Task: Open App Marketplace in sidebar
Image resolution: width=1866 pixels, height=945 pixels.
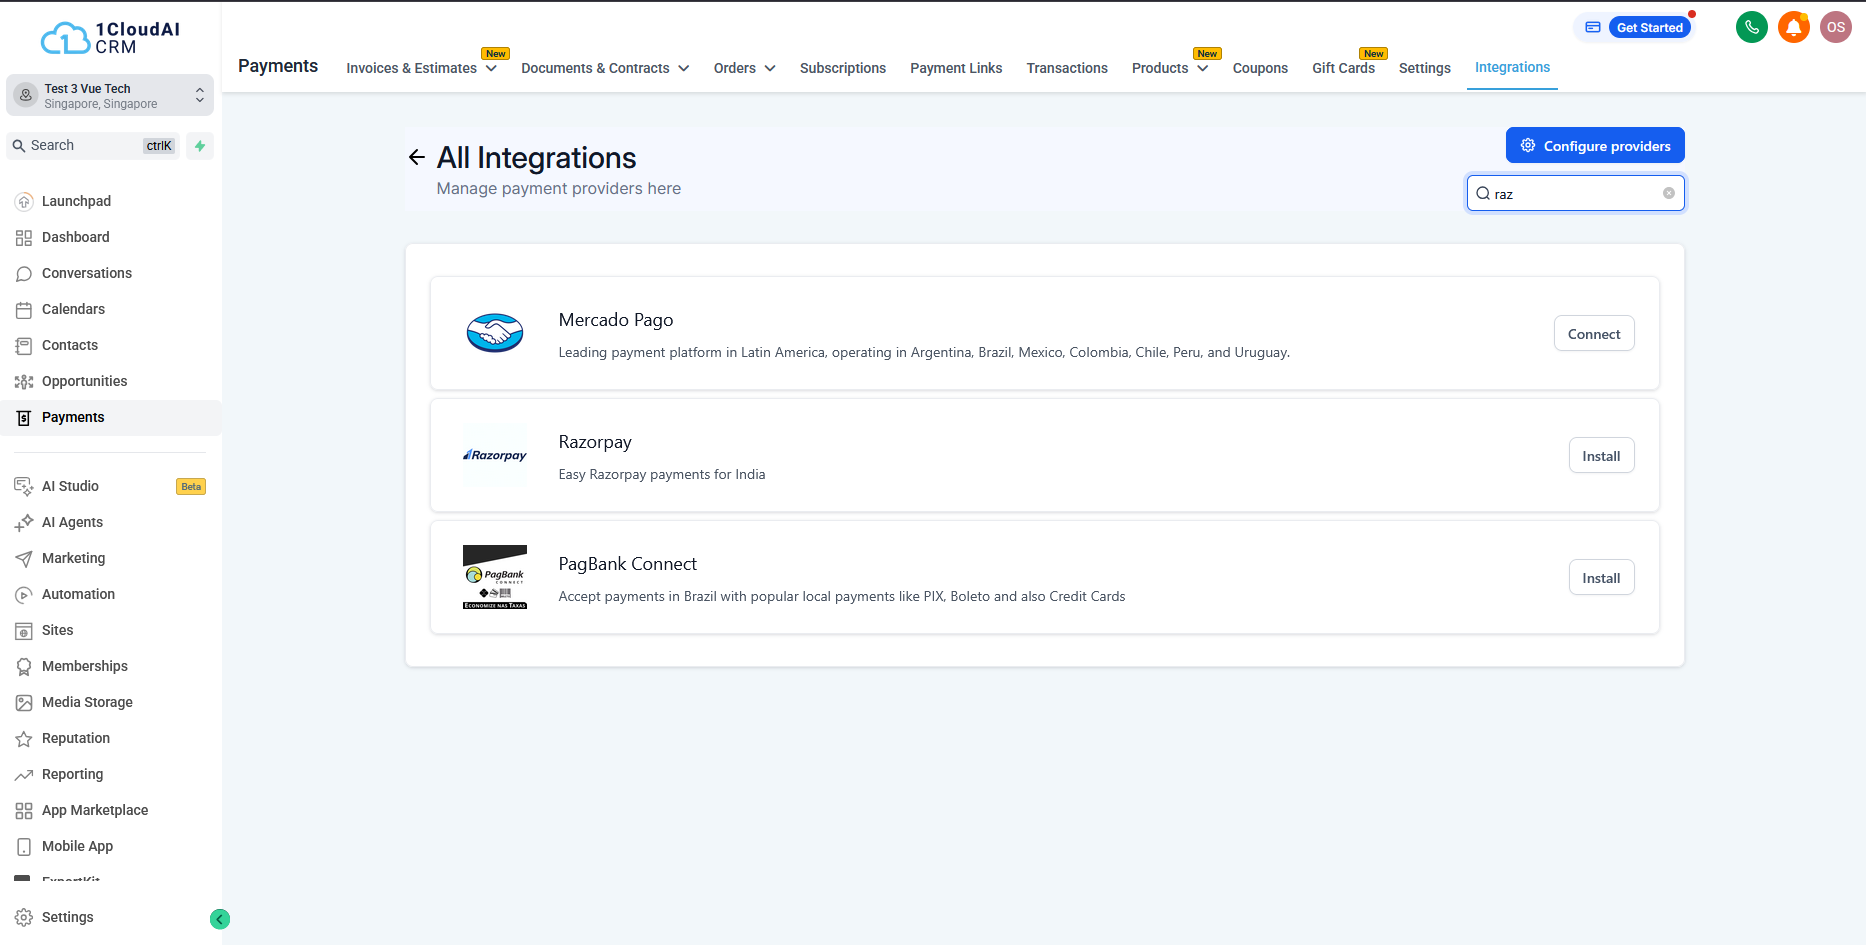Action: (95, 810)
